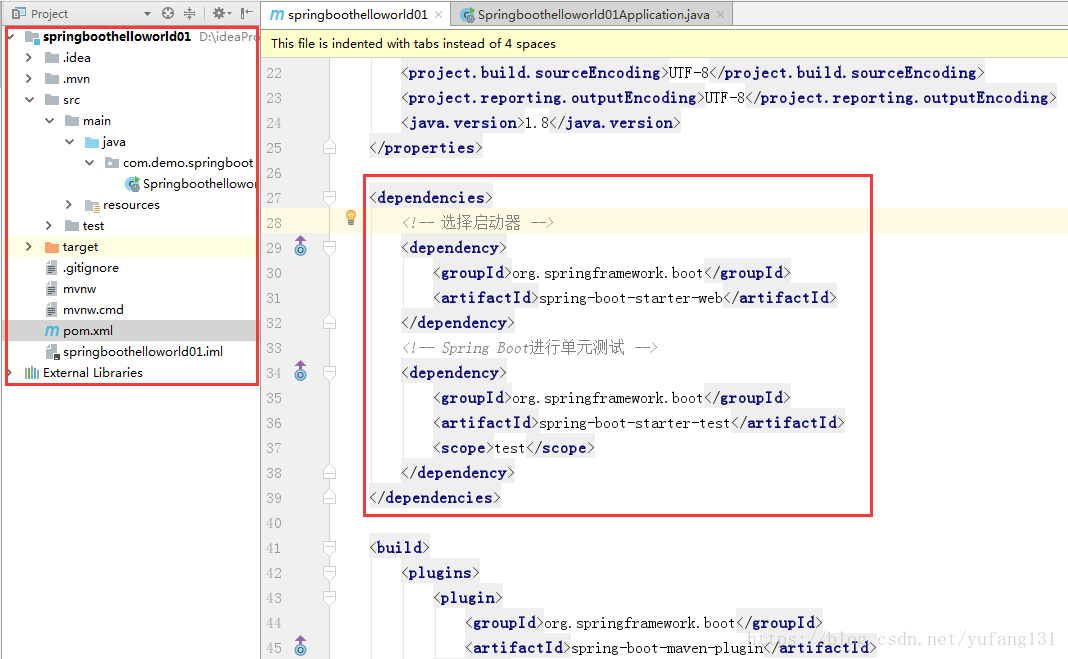The width and height of the screenshot is (1068, 659).
Task: Click the Project tool window title
Action: [49, 14]
